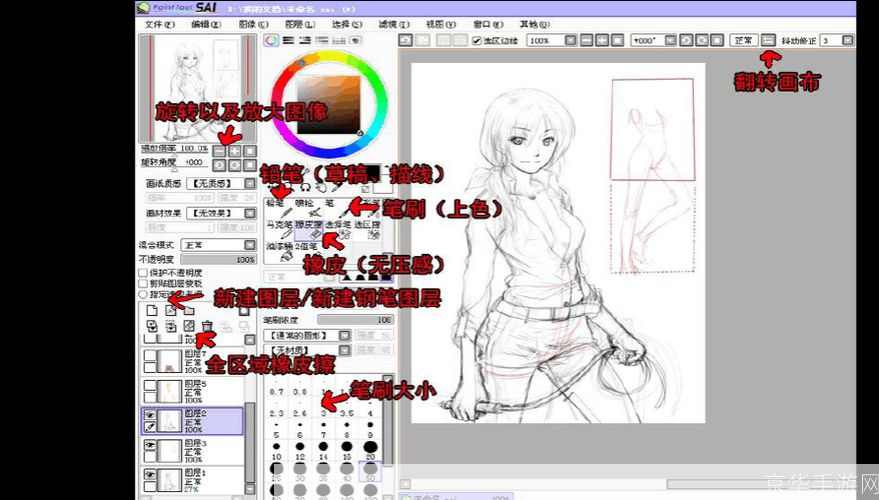Screen dimensions: 879x500
Task: Show layer 图层5 using its visibility box
Action: coord(150,385)
